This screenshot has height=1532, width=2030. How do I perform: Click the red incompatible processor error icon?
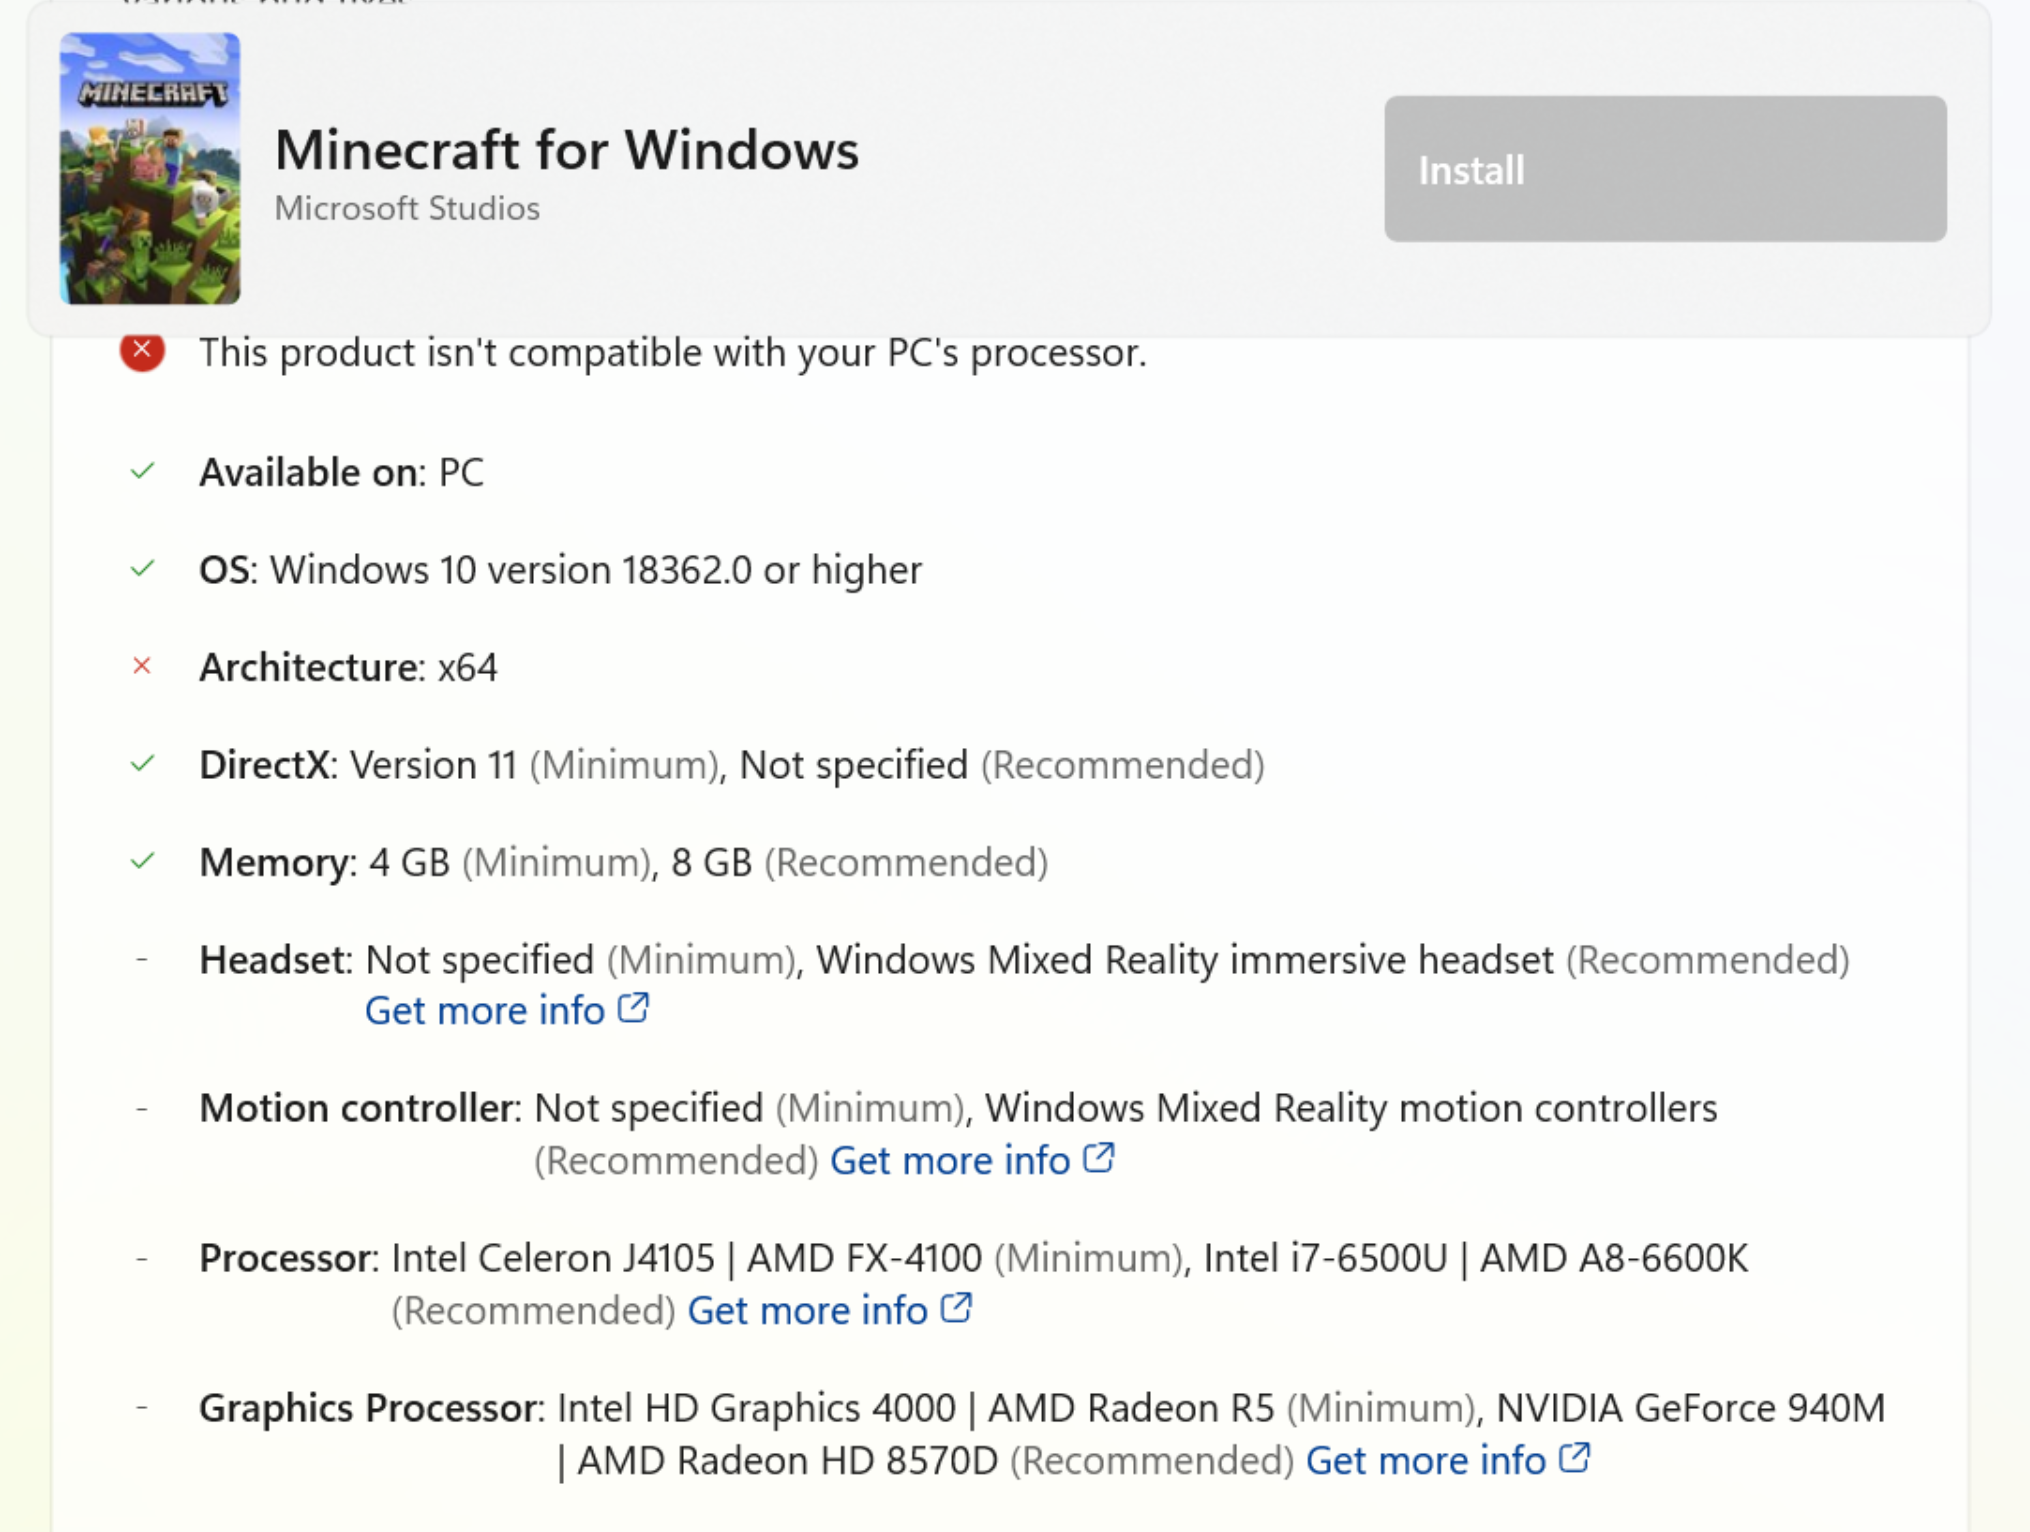142,351
